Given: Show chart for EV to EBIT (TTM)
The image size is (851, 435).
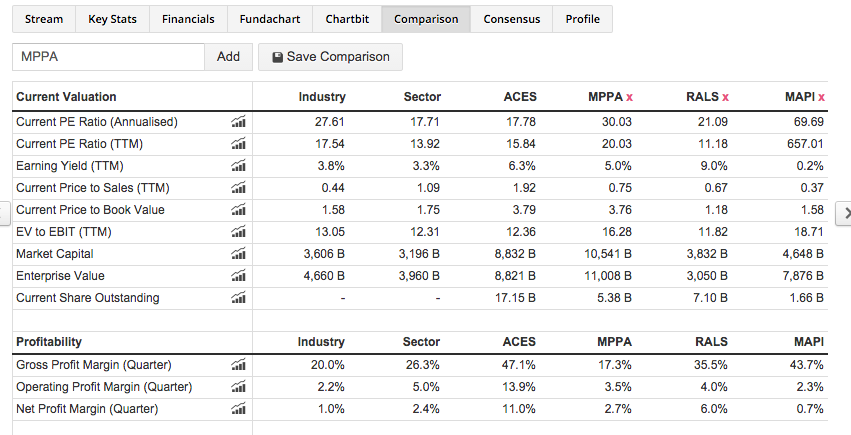Looking at the screenshot, I should (238, 232).
